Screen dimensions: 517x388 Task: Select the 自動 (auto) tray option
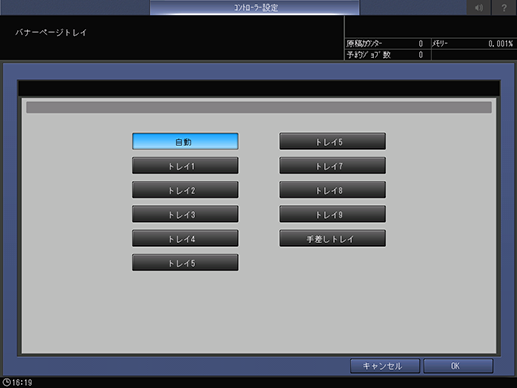pos(185,142)
